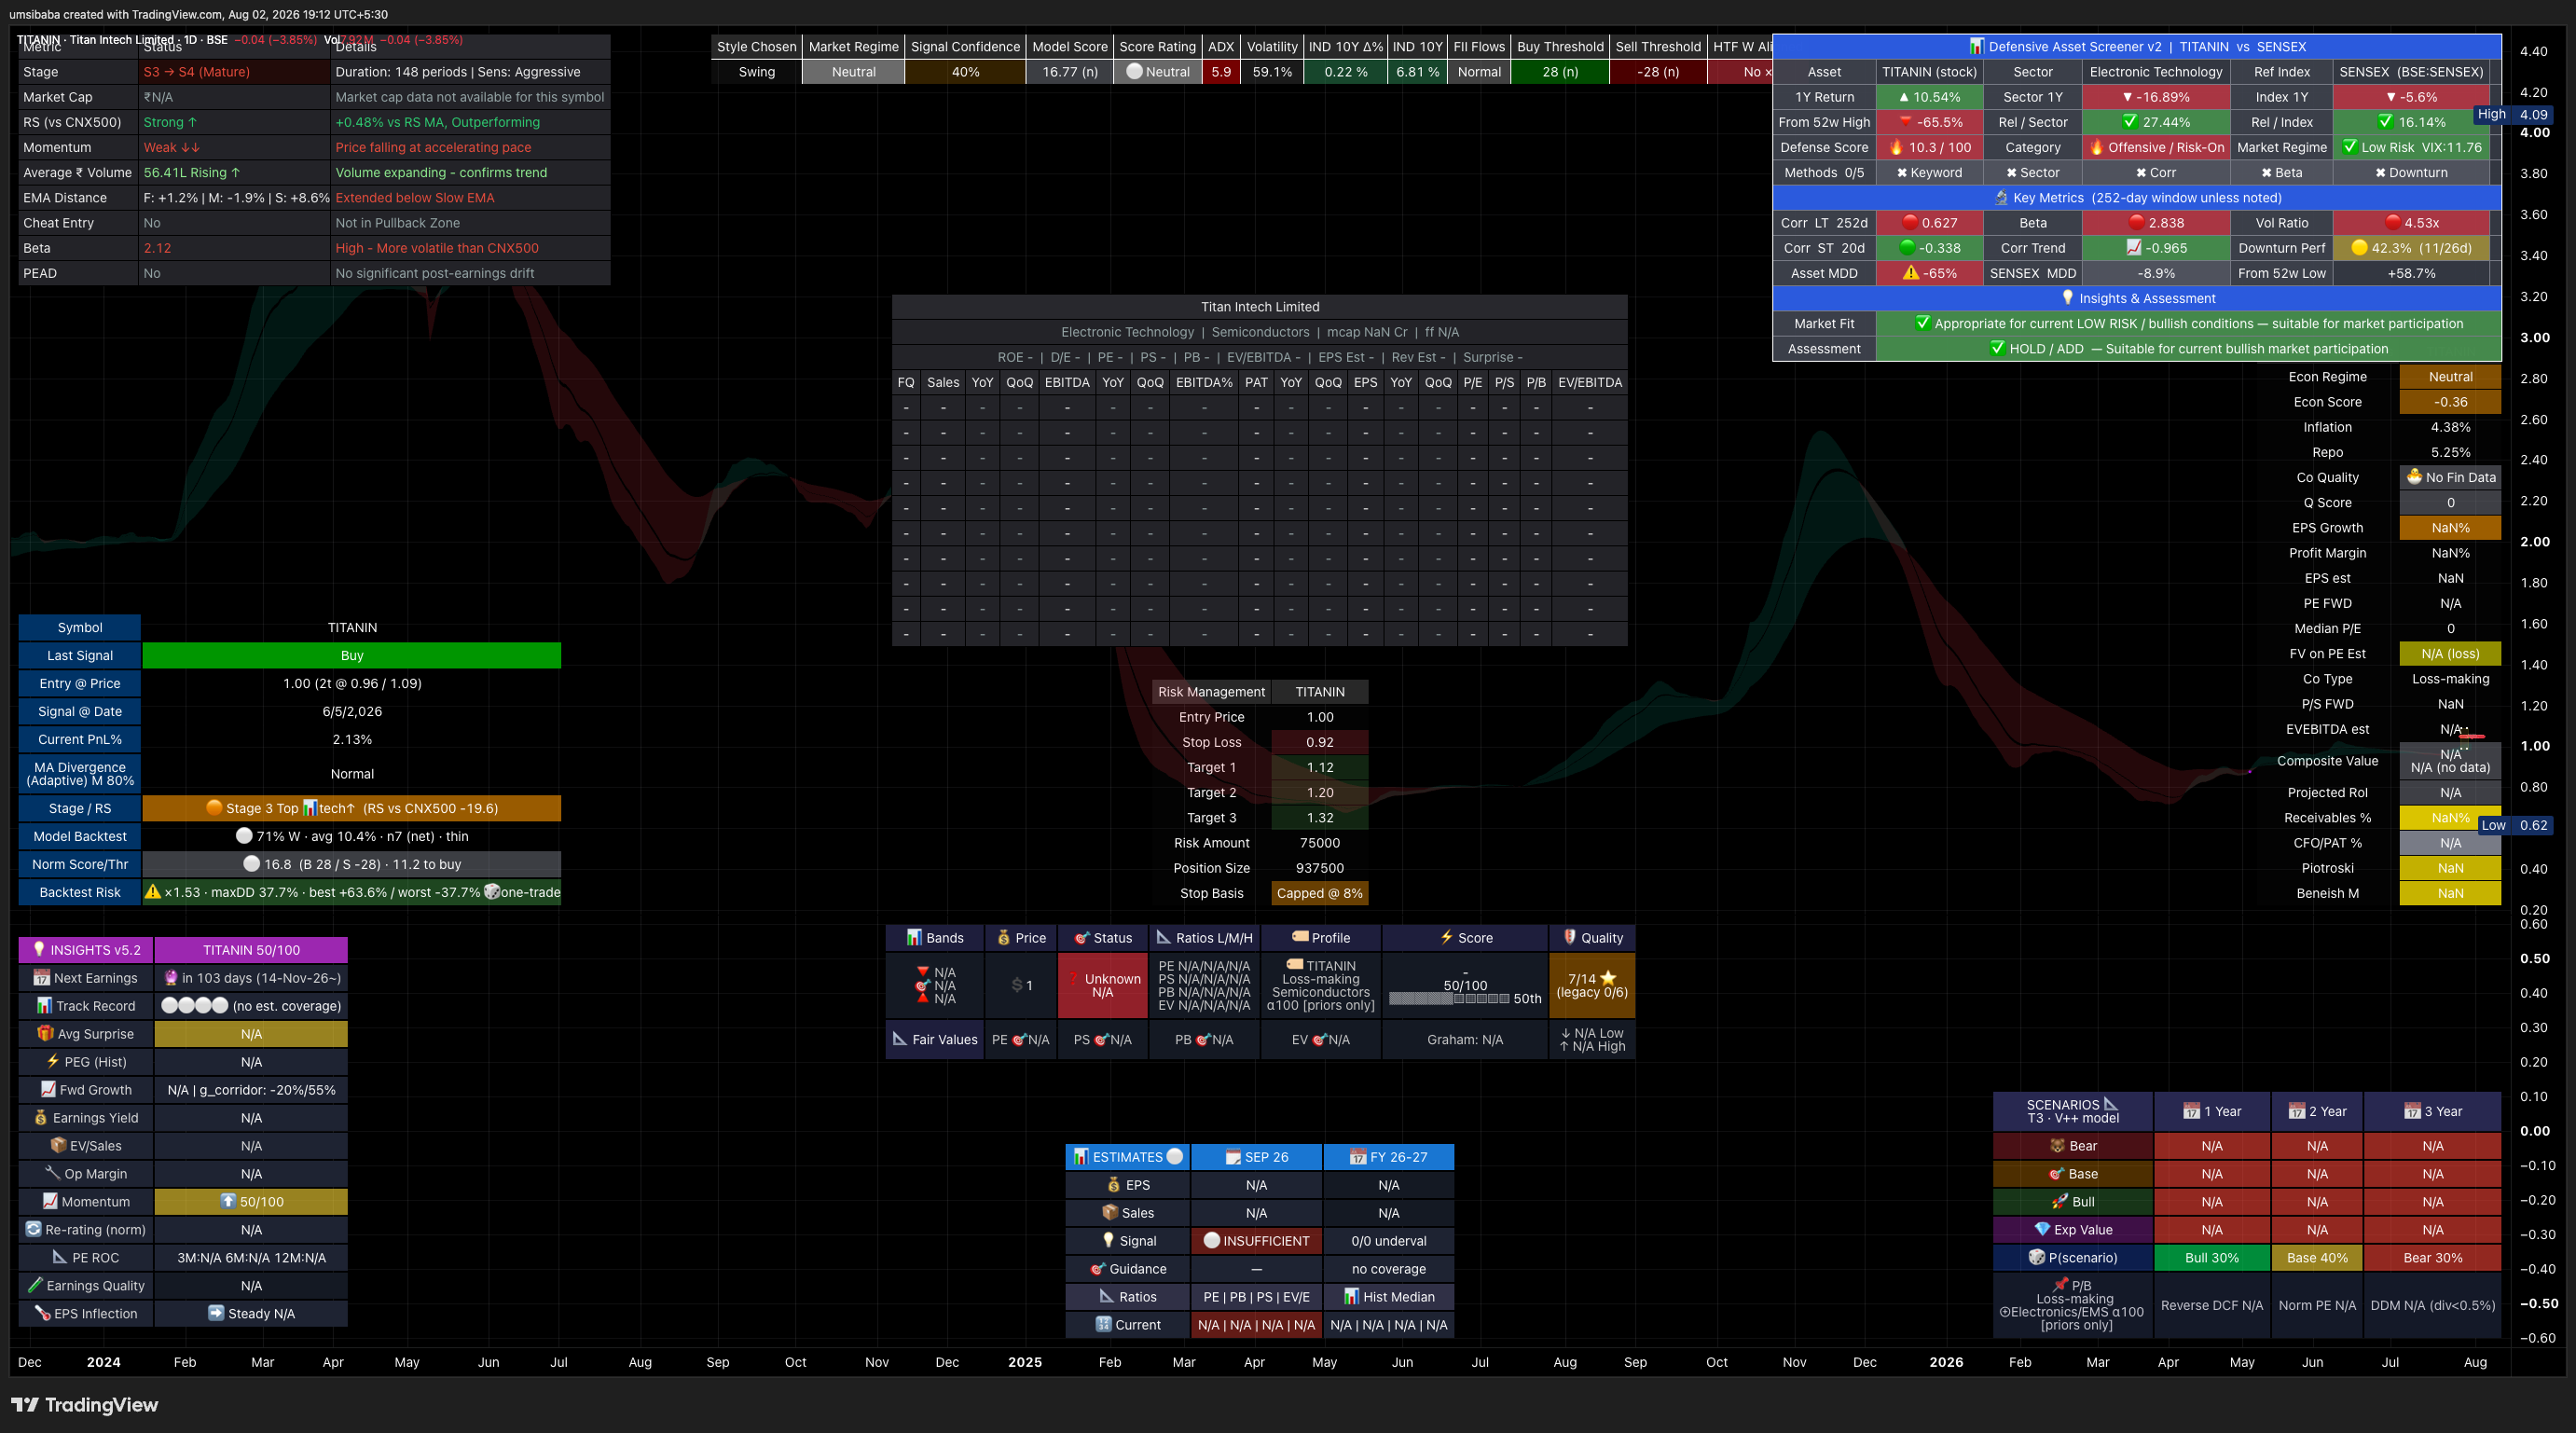Click the 'TITANIN 50/100' insights header cell
The height and width of the screenshot is (1433, 2576).
click(x=251, y=950)
